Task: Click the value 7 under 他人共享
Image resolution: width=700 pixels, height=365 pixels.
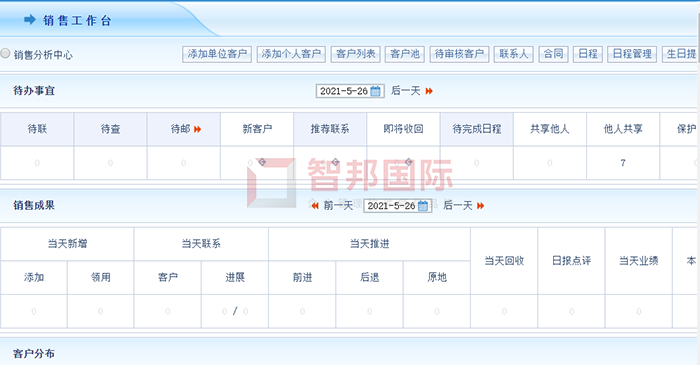Action: point(623,163)
